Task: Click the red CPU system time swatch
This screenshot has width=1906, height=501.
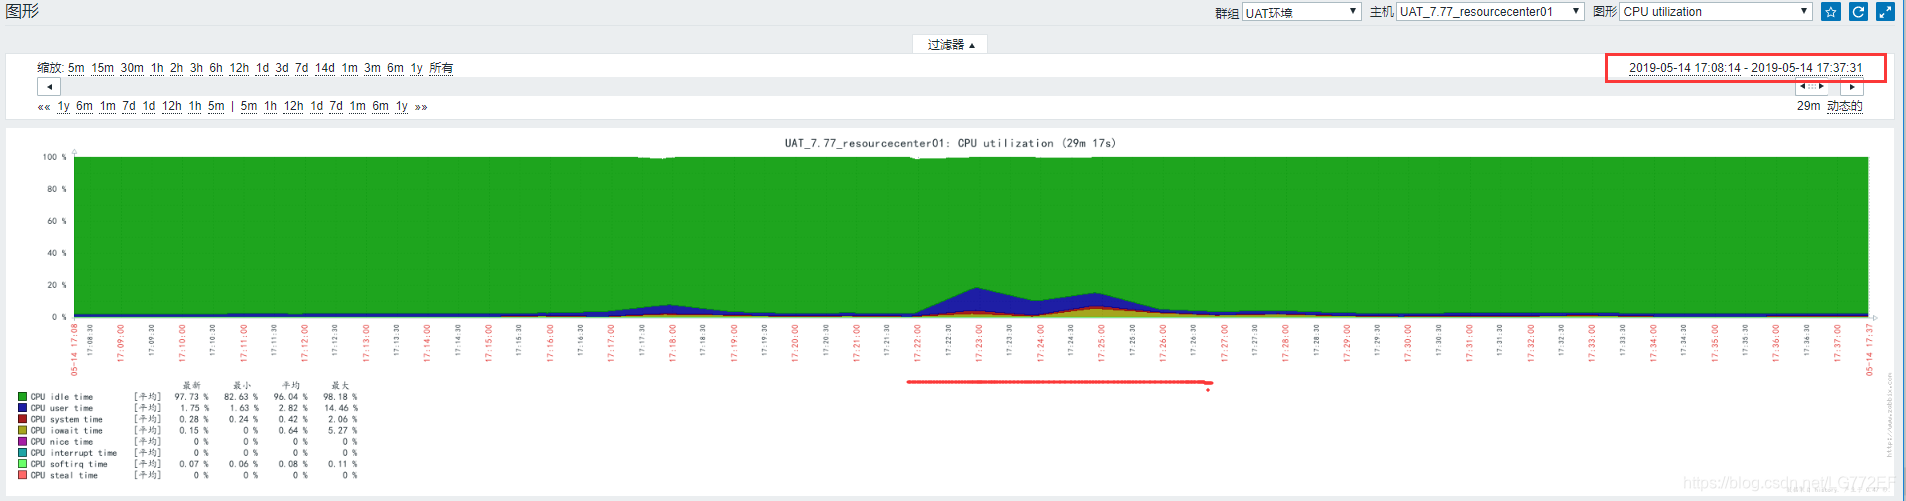Action: (x=22, y=419)
